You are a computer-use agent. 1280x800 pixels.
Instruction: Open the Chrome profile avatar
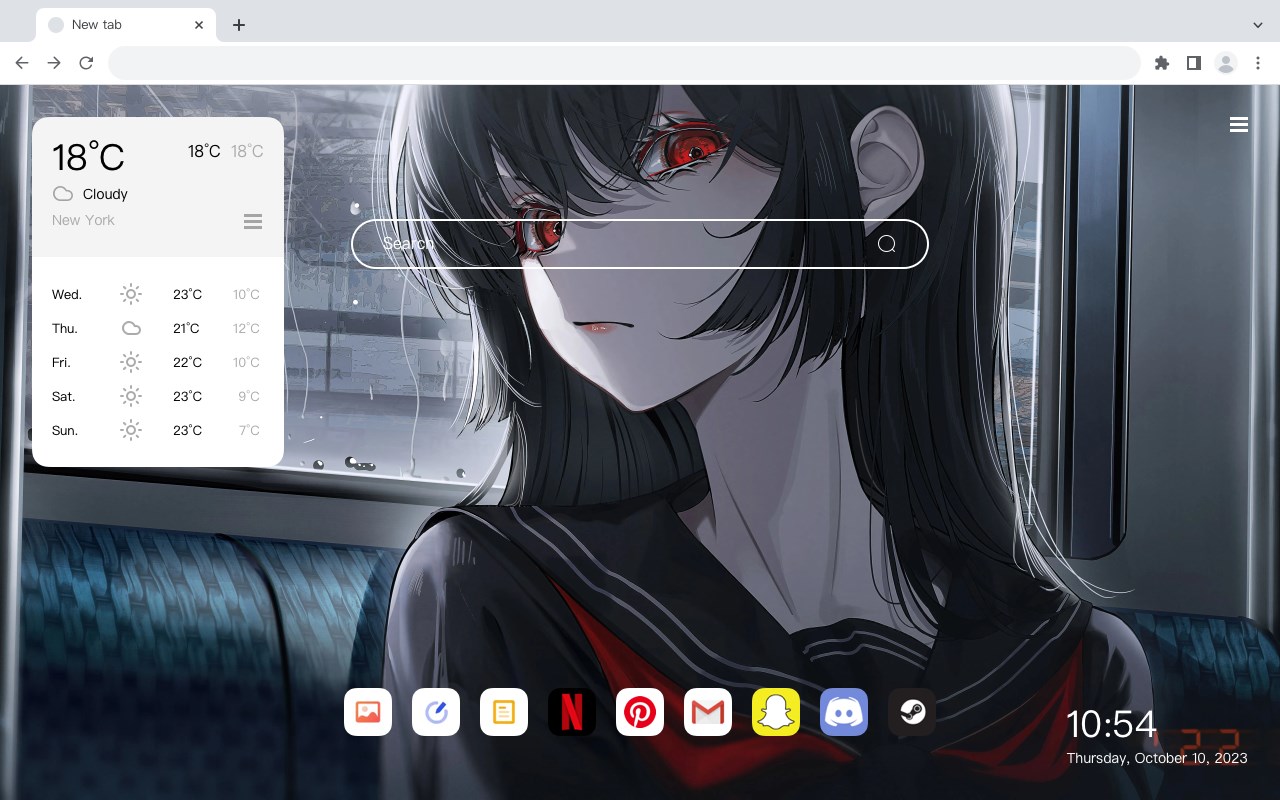pyautogui.click(x=1226, y=63)
